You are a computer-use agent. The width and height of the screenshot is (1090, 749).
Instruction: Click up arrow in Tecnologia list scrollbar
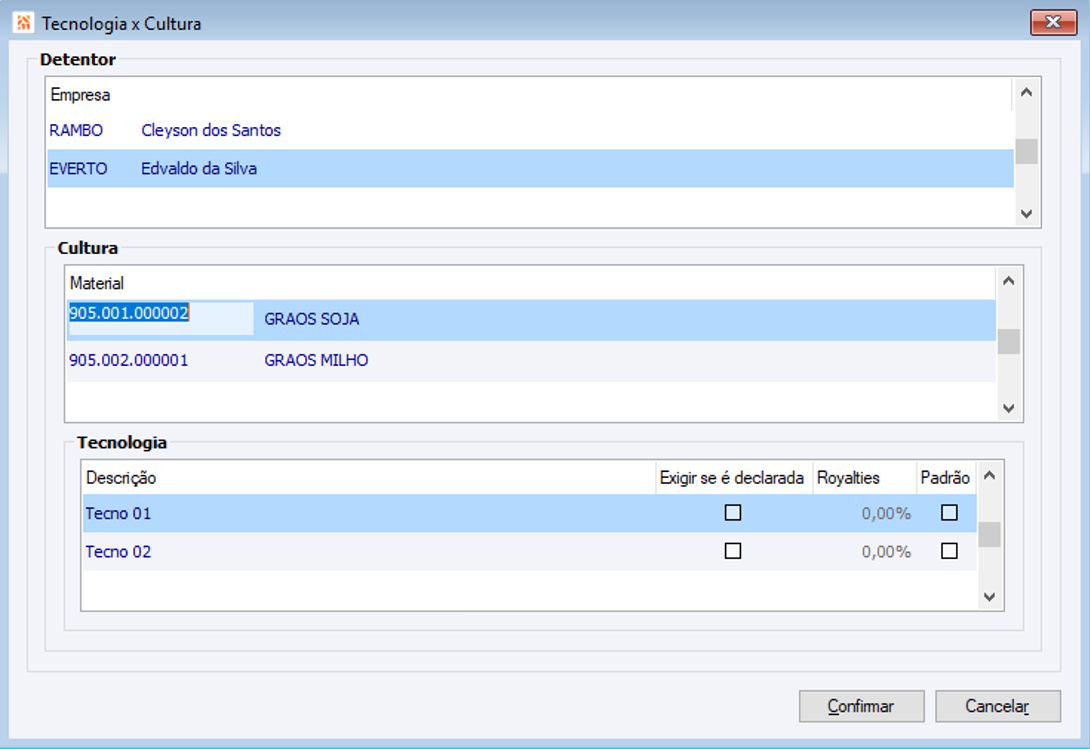pos(990,476)
